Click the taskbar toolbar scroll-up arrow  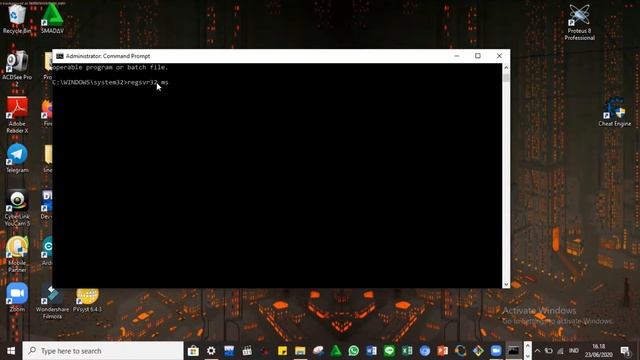coord(527,346)
